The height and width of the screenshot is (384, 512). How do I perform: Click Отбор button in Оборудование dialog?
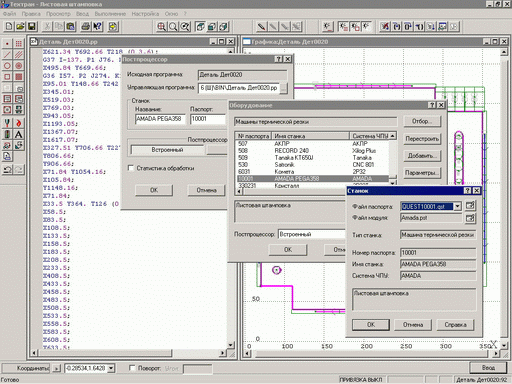point(422,121)
